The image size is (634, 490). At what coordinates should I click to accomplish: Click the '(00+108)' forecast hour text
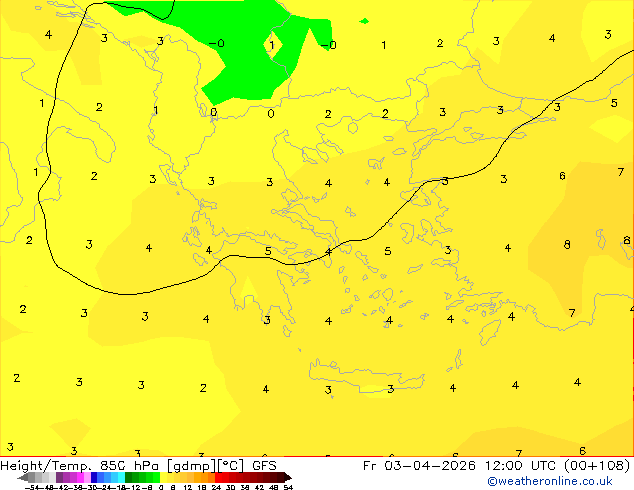(597, 466)
